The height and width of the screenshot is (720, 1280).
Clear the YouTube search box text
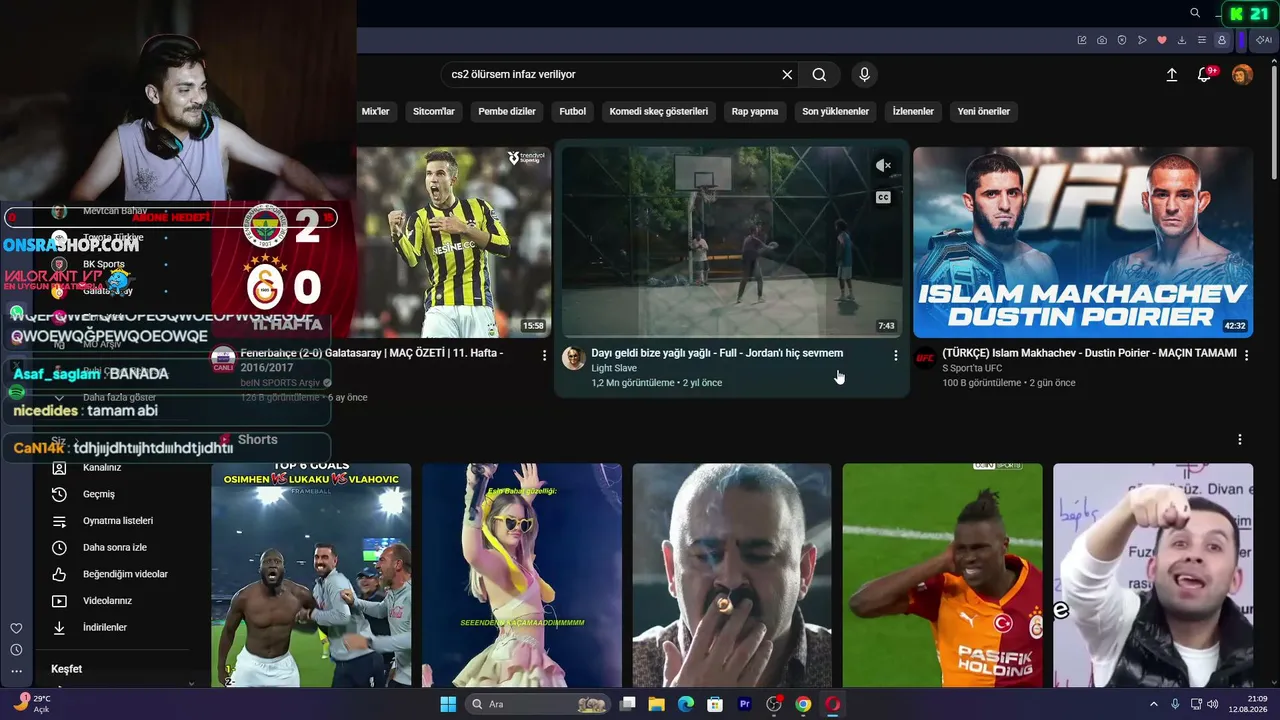coord(787,75)
